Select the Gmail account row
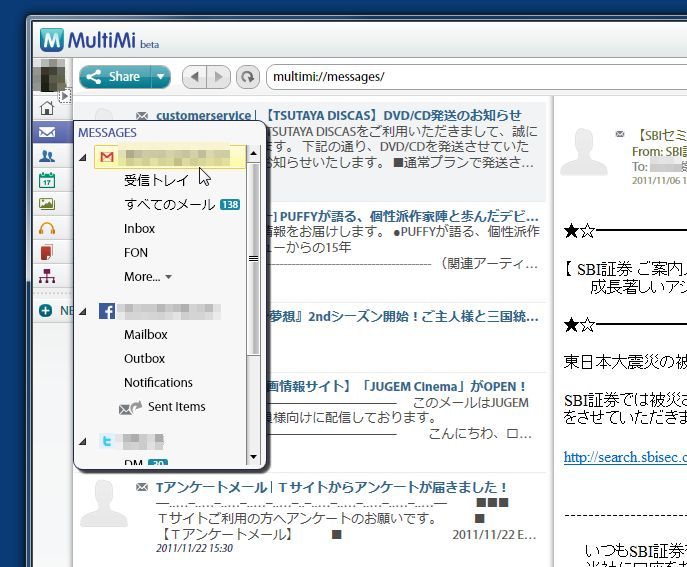Screen dimensions: 687x567 pyautogui.click(x=170, y=157)
